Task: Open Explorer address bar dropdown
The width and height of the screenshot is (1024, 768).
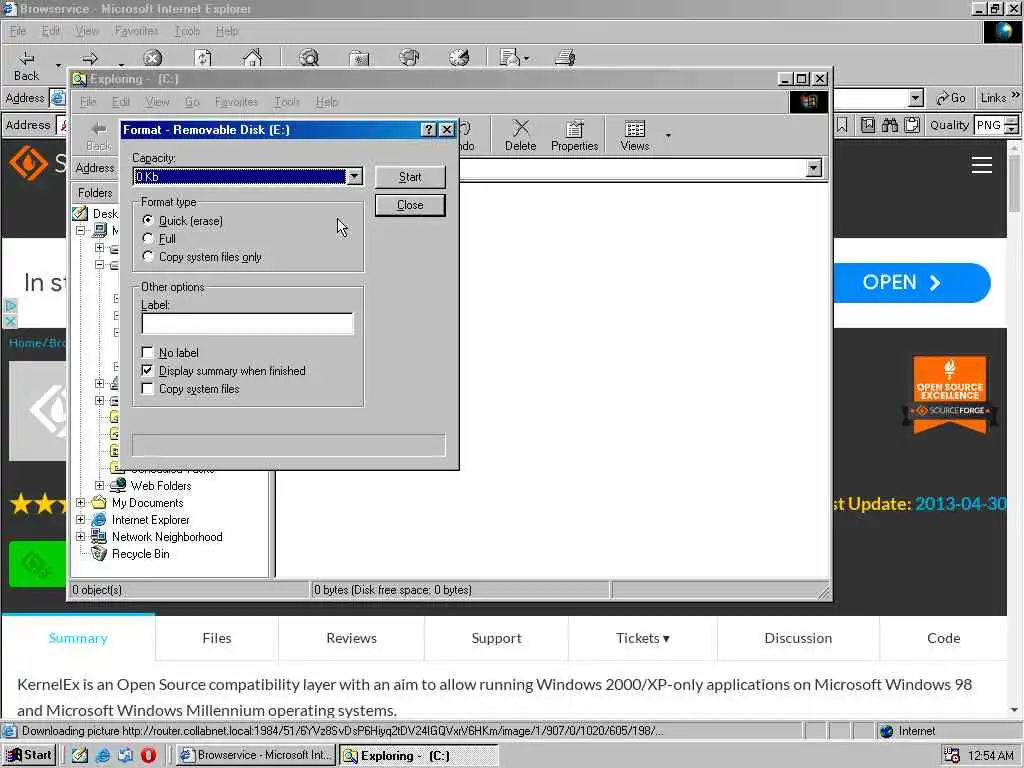Action: (813, 168)
